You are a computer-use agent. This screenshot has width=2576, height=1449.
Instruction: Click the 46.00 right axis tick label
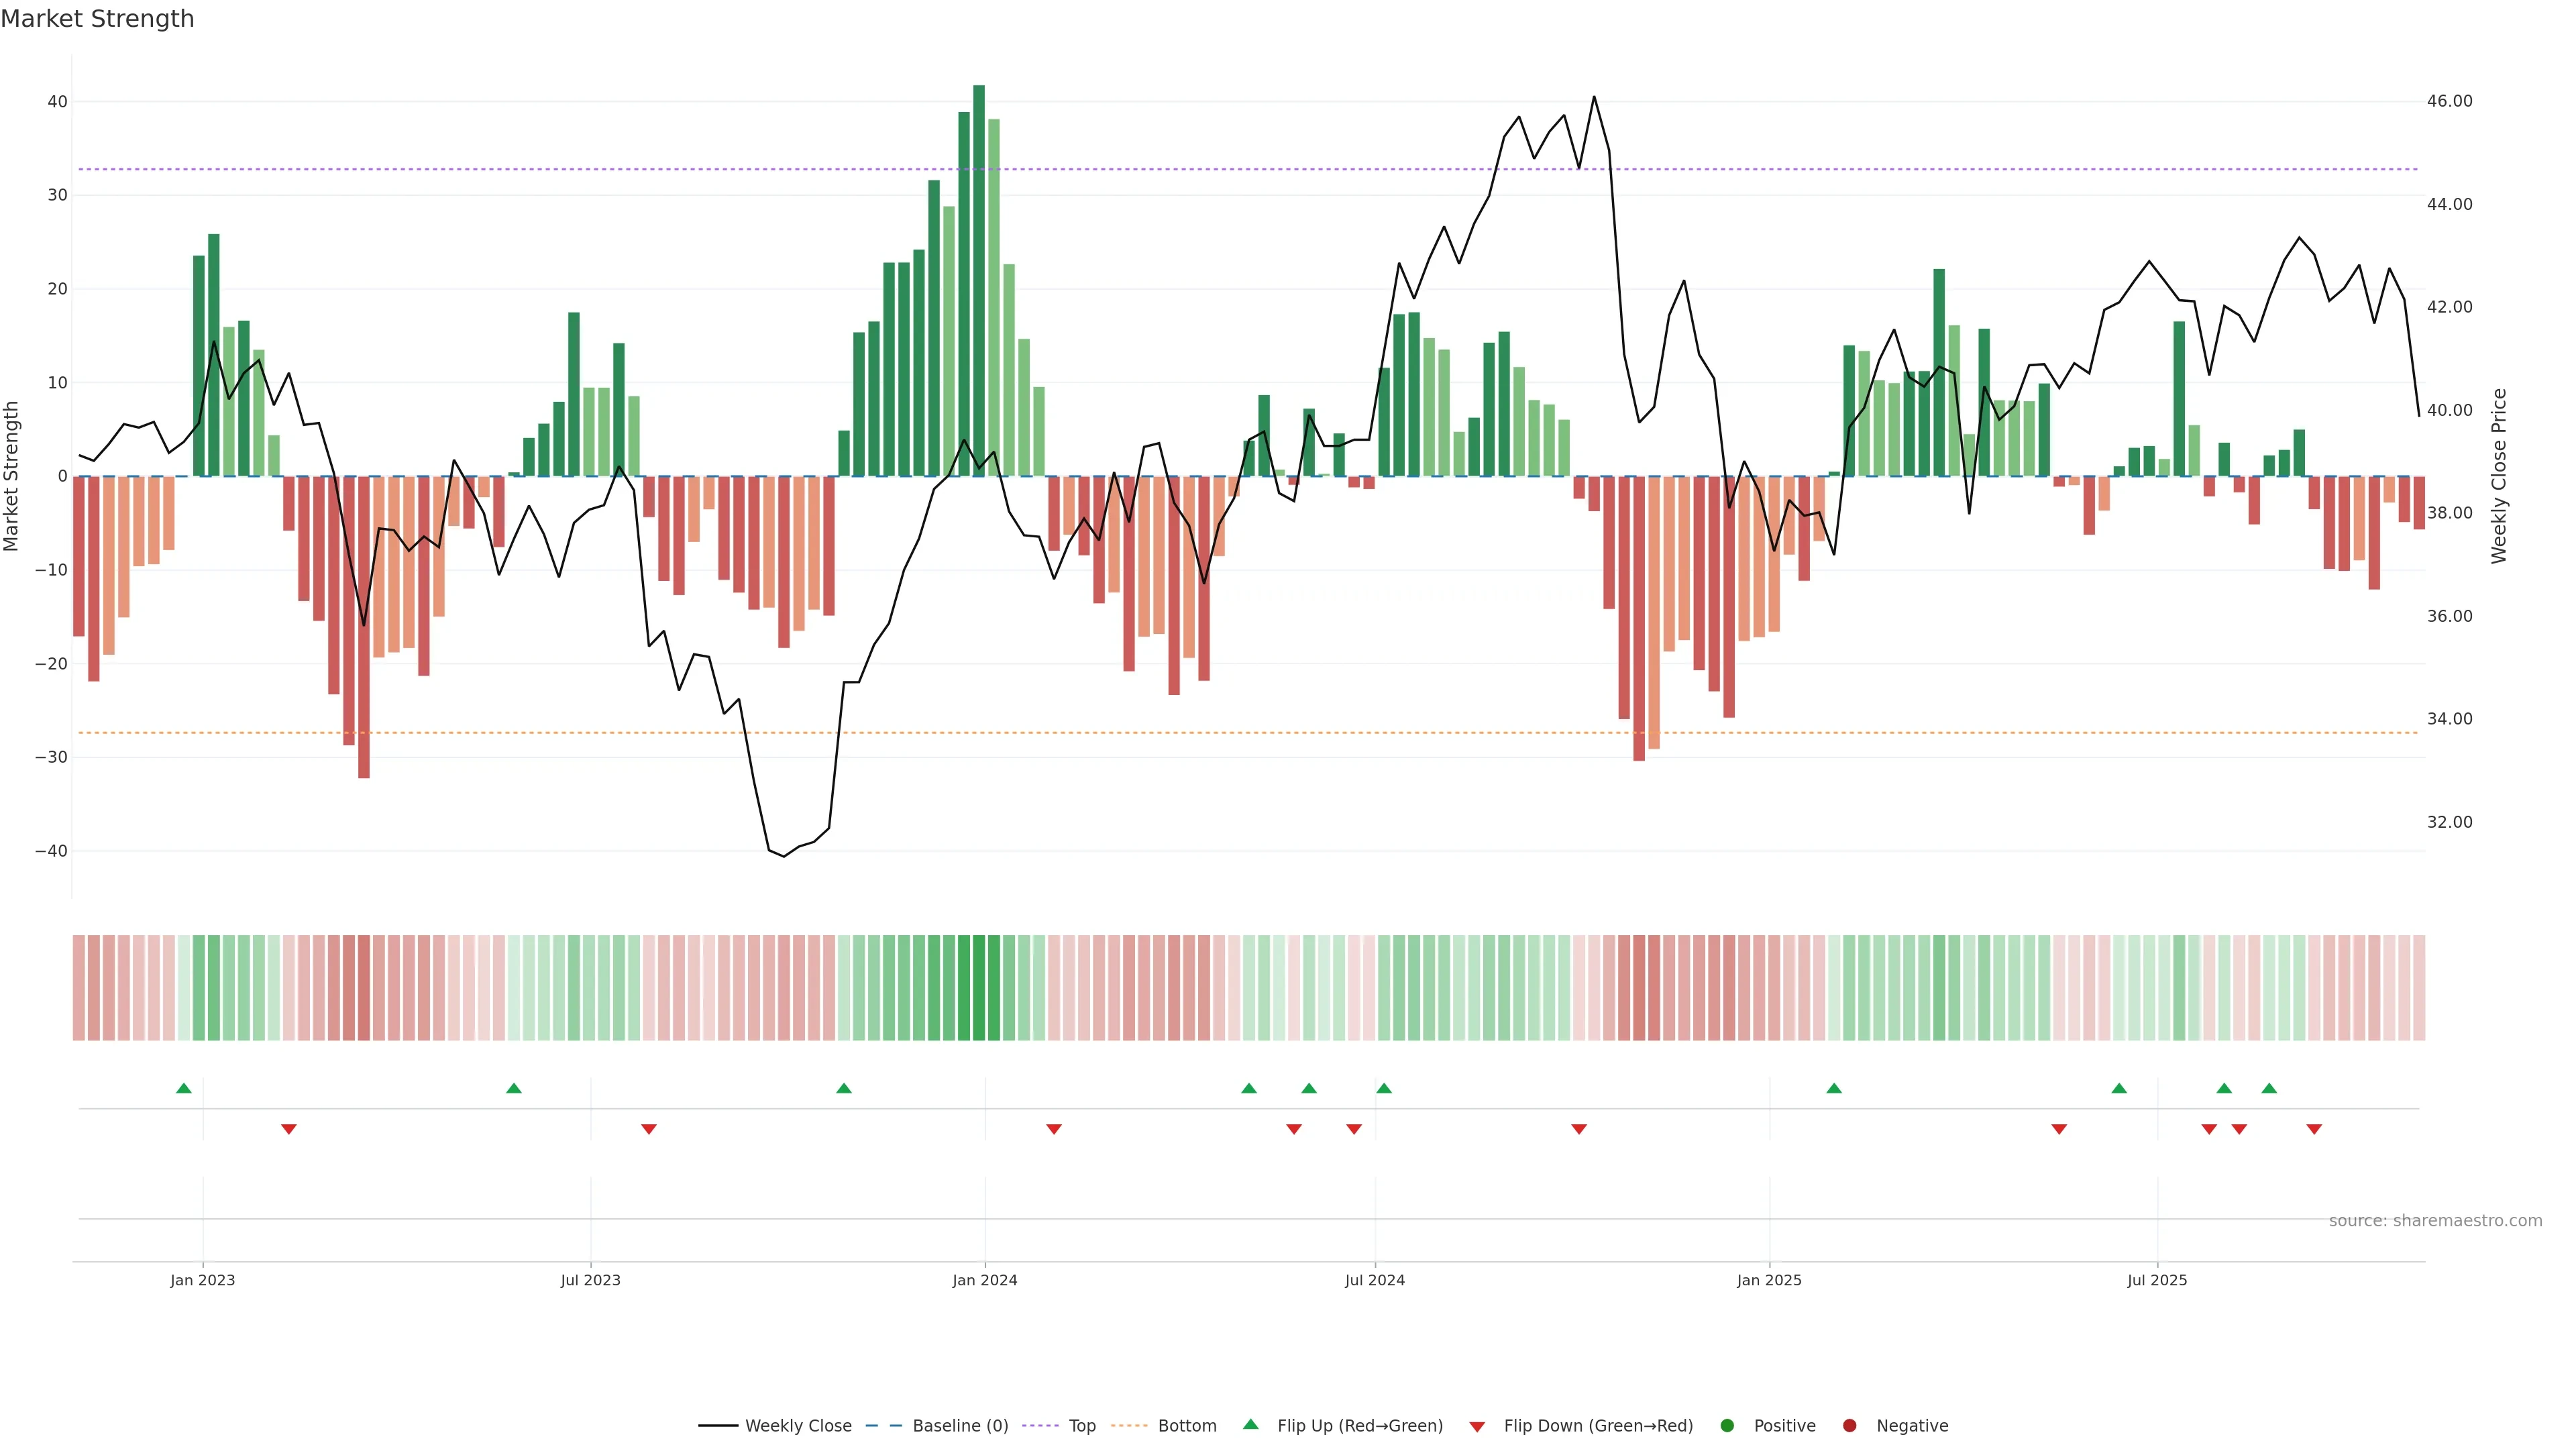pyautogui.click(x=2449, y=101)
